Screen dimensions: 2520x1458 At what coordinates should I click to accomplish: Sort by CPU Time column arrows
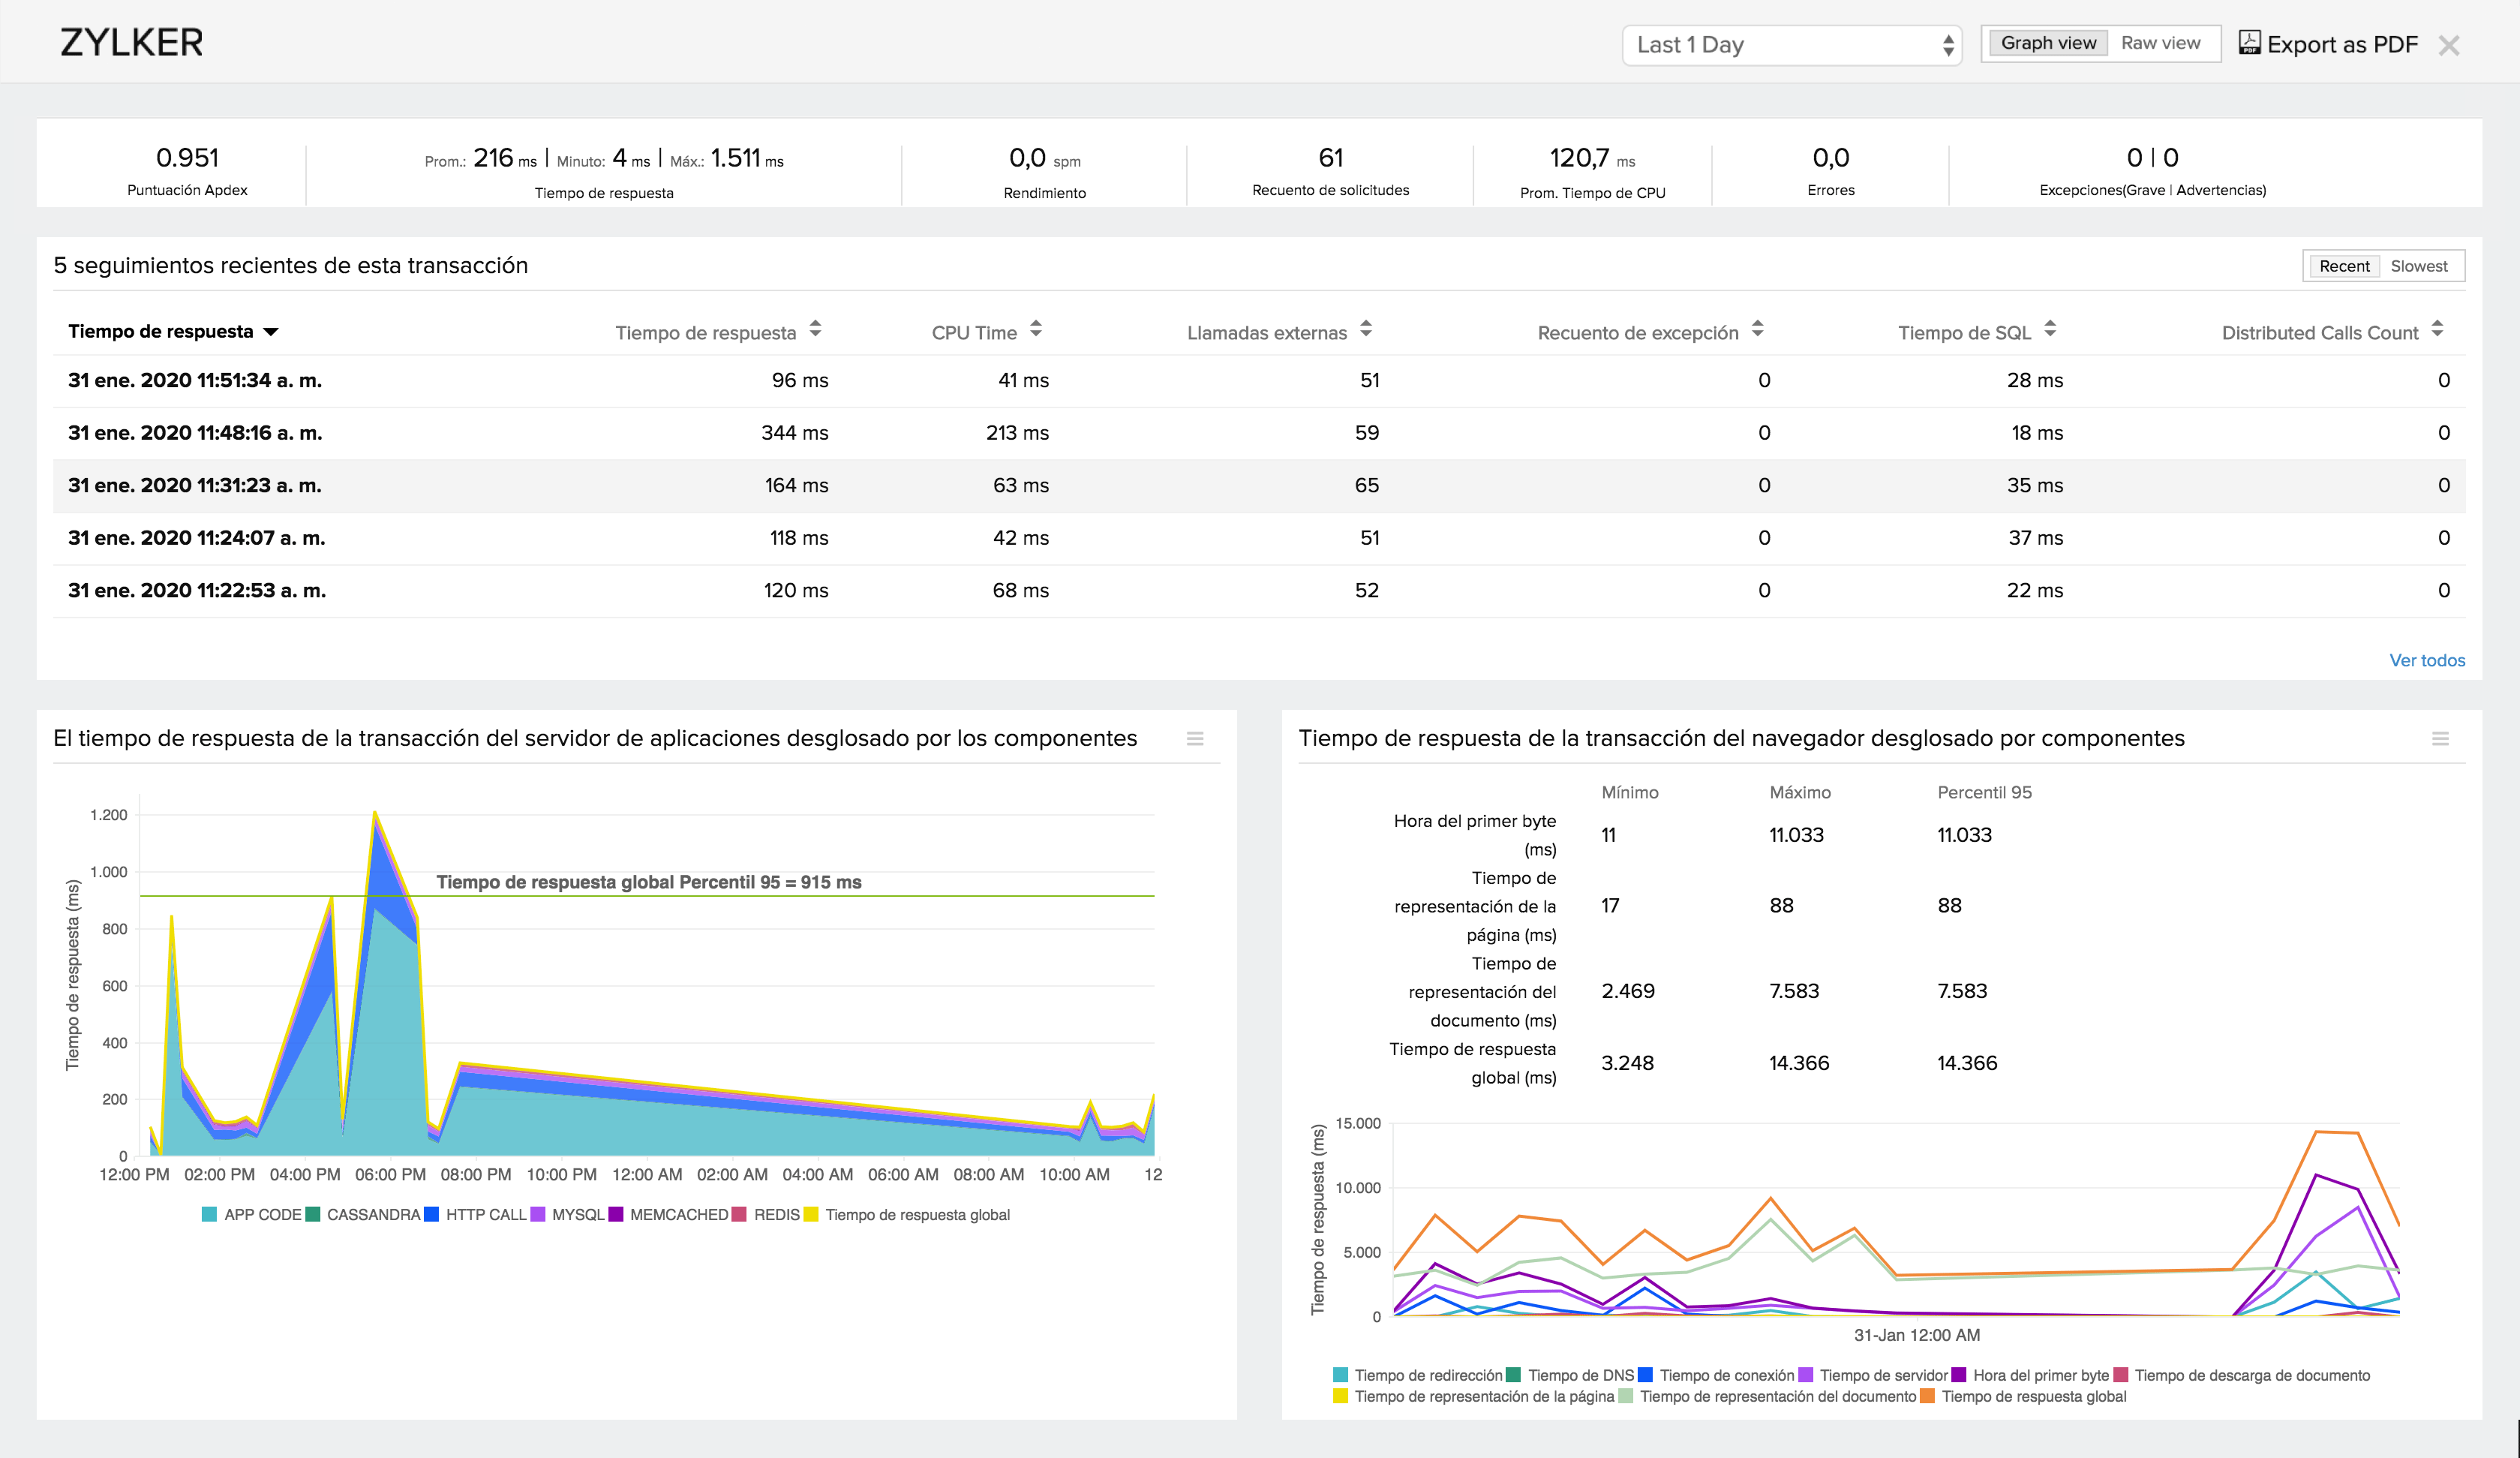pos(1035,329)
